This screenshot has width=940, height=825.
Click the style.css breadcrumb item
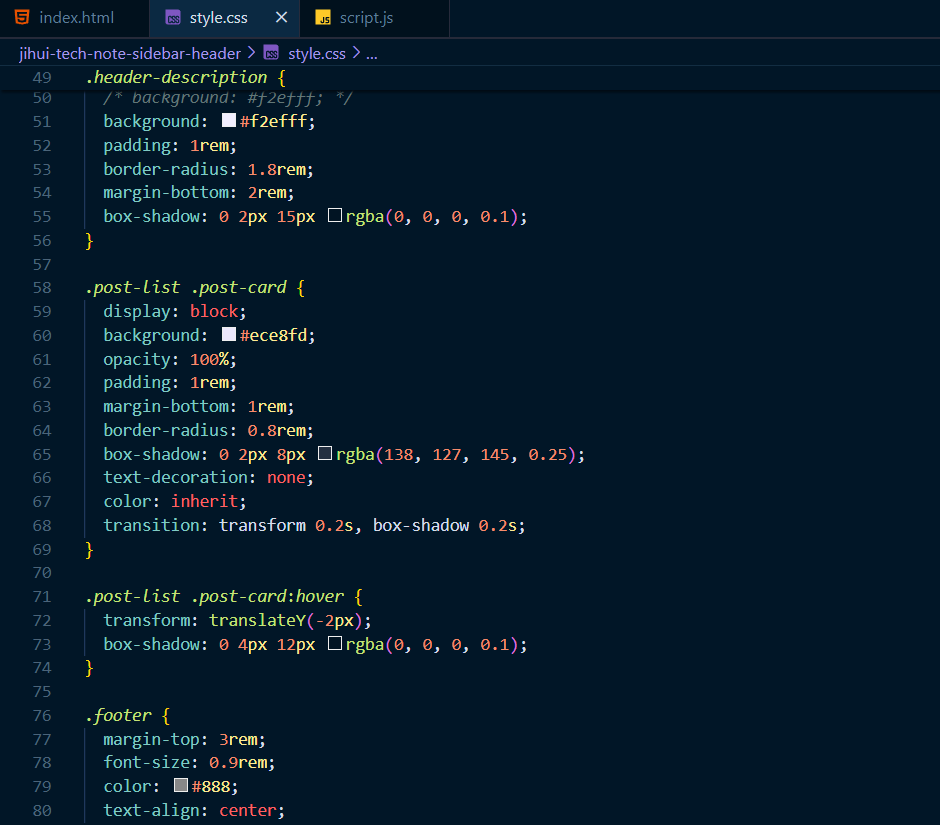pos(317,53)
